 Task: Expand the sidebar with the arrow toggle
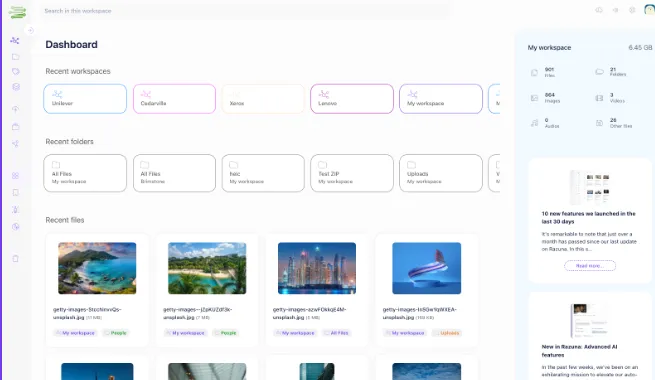[x=30, y=30]
